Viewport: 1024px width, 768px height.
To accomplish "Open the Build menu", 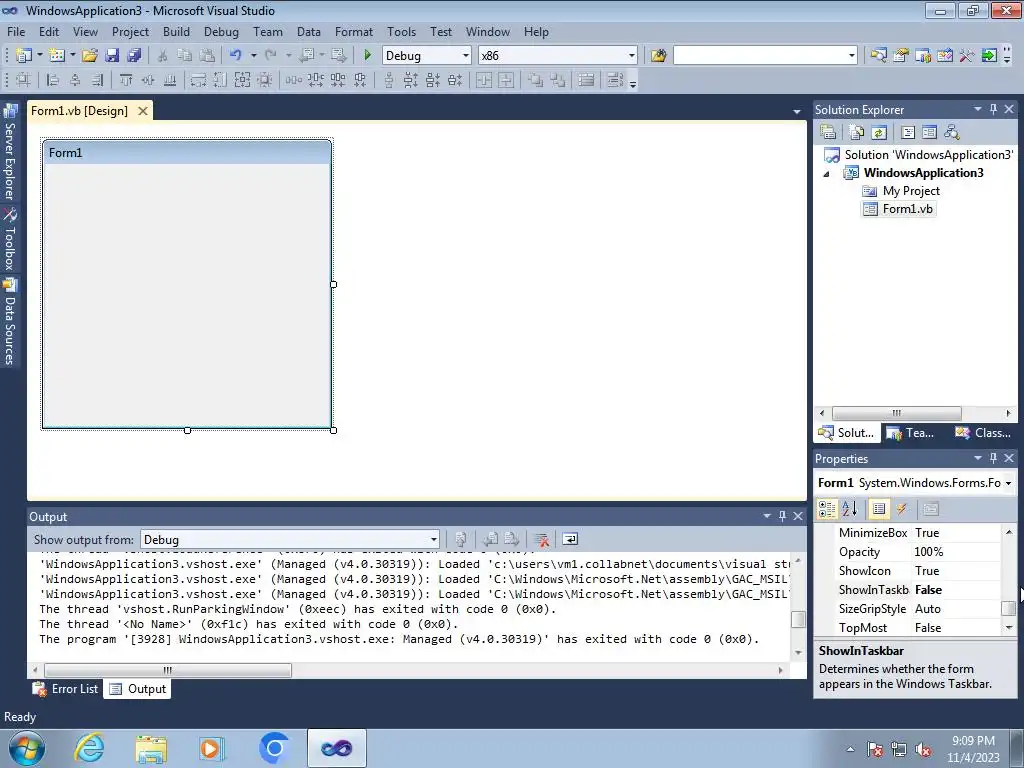I will click(x=176, y=32).
